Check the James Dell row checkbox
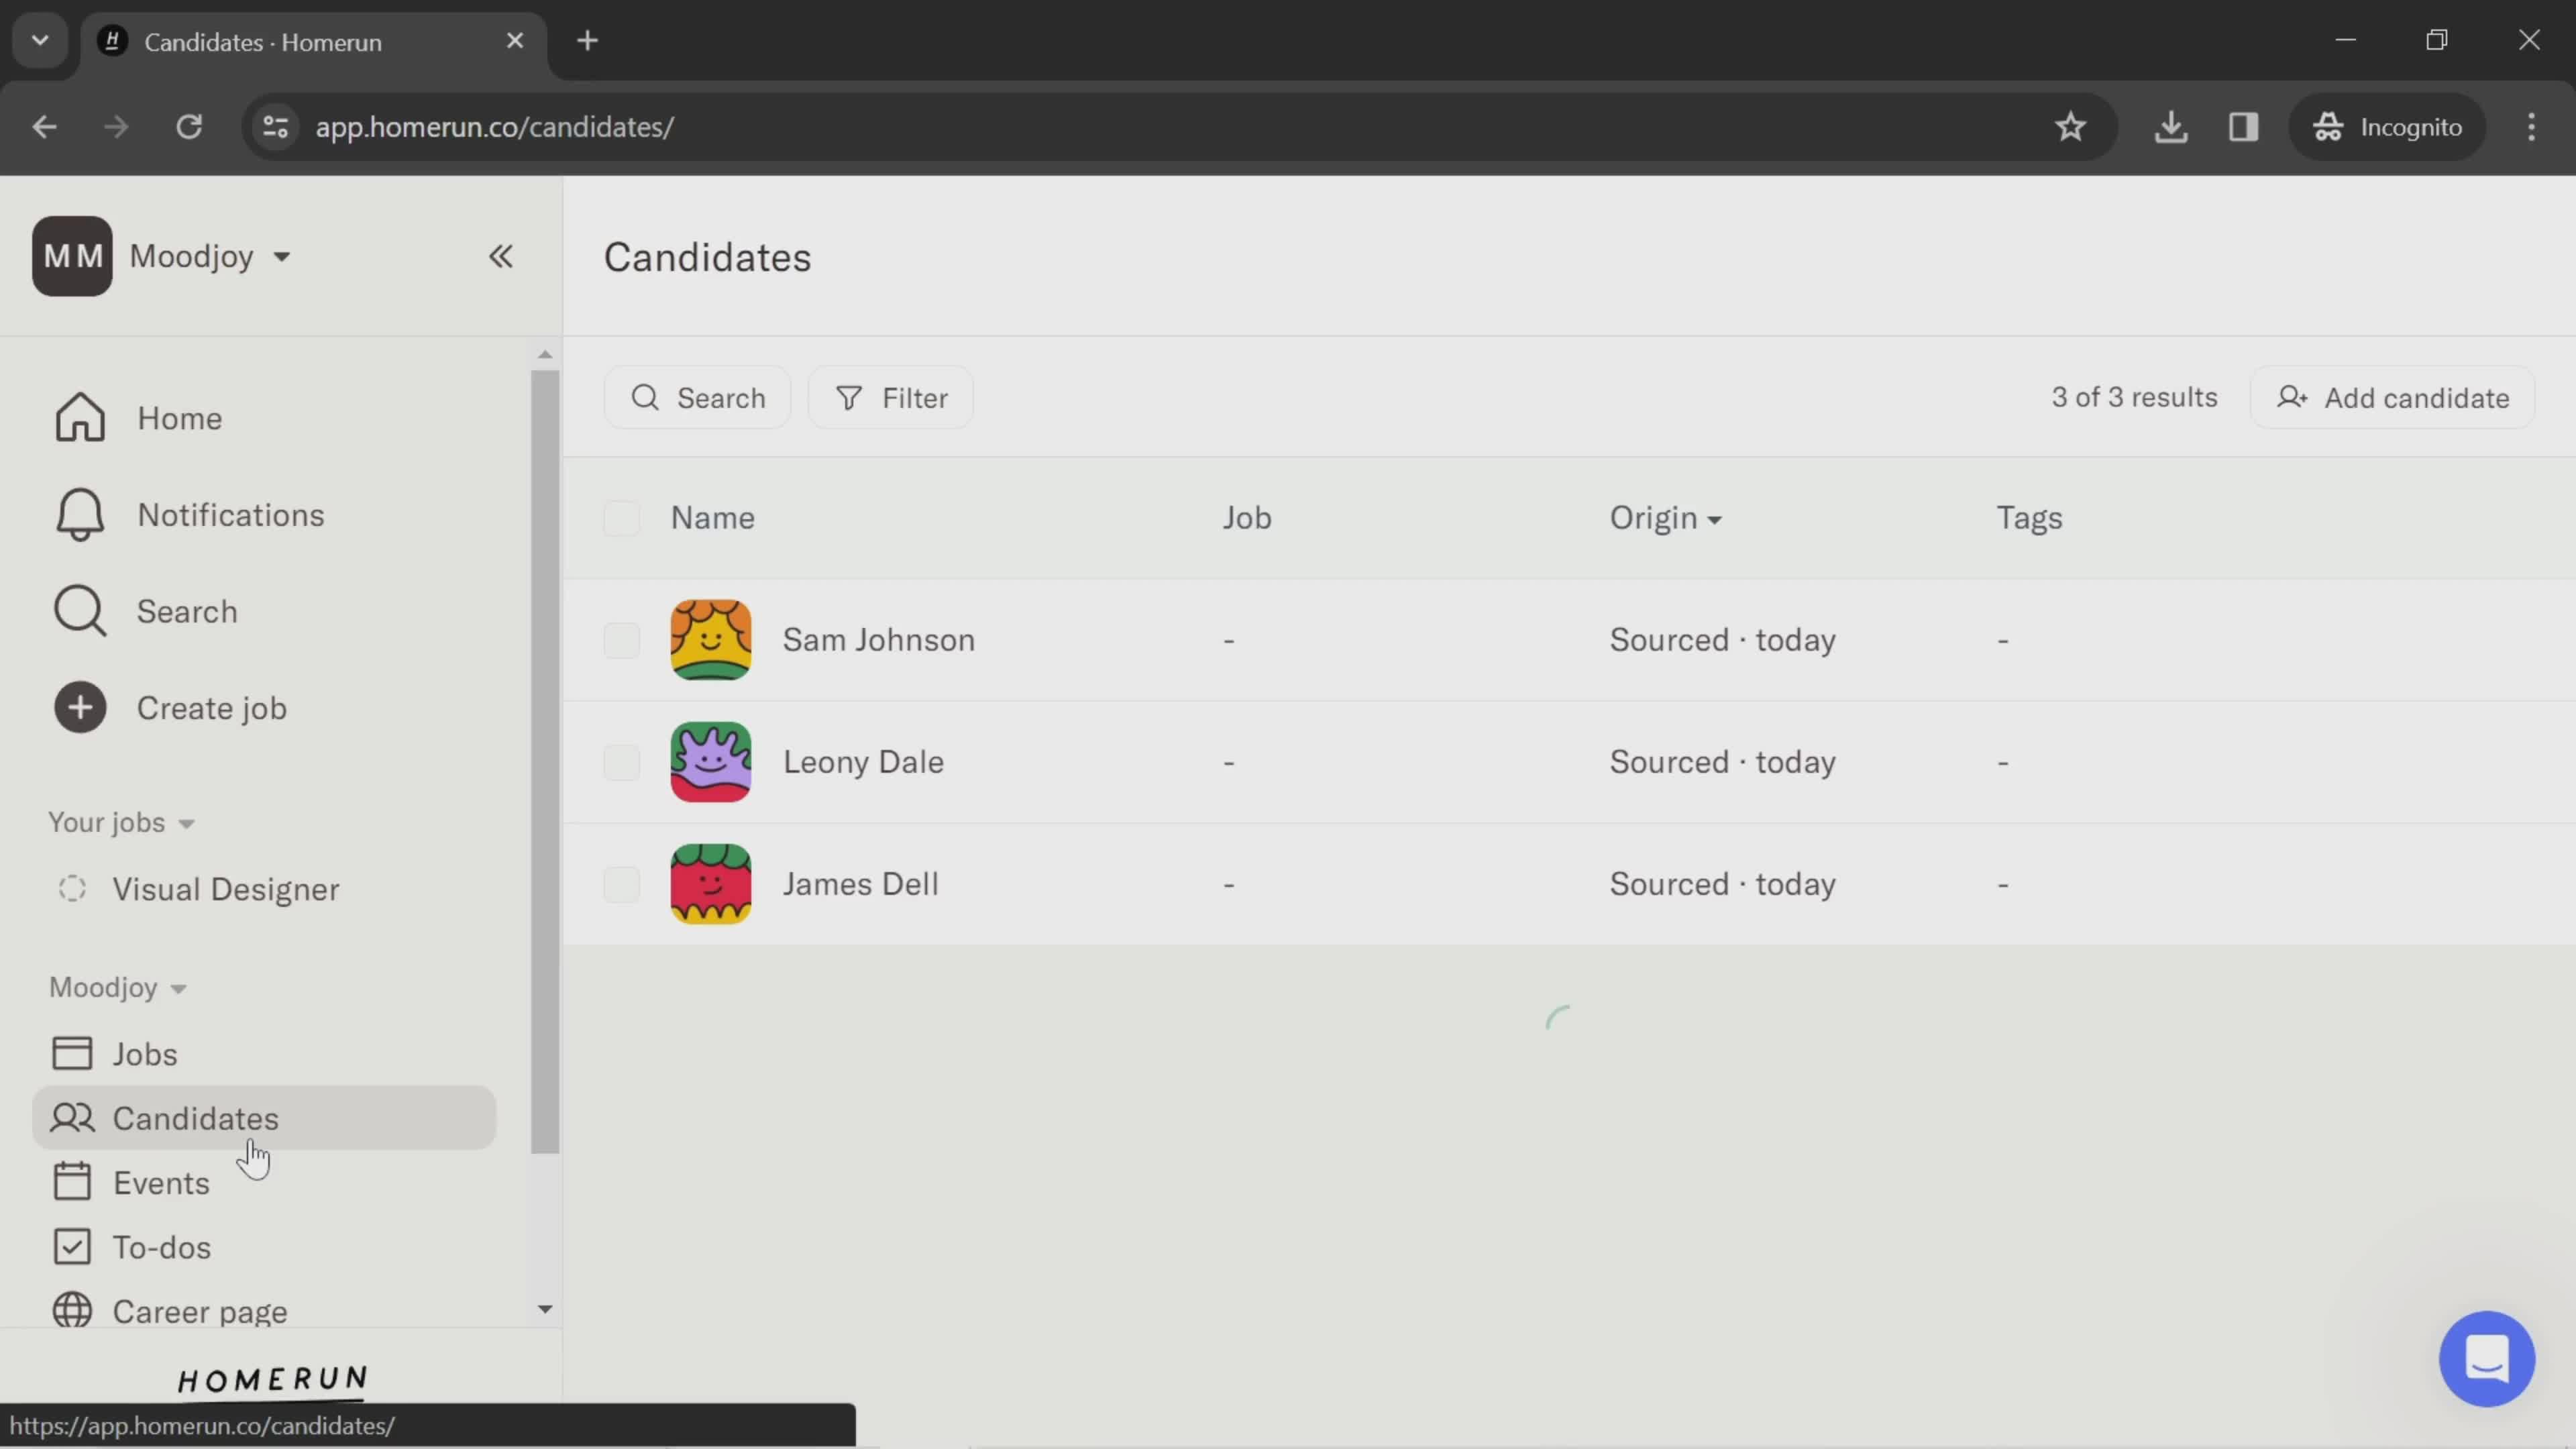Screen dimensions: 2576x1449 pyautogui.click(x=621, y=884)
